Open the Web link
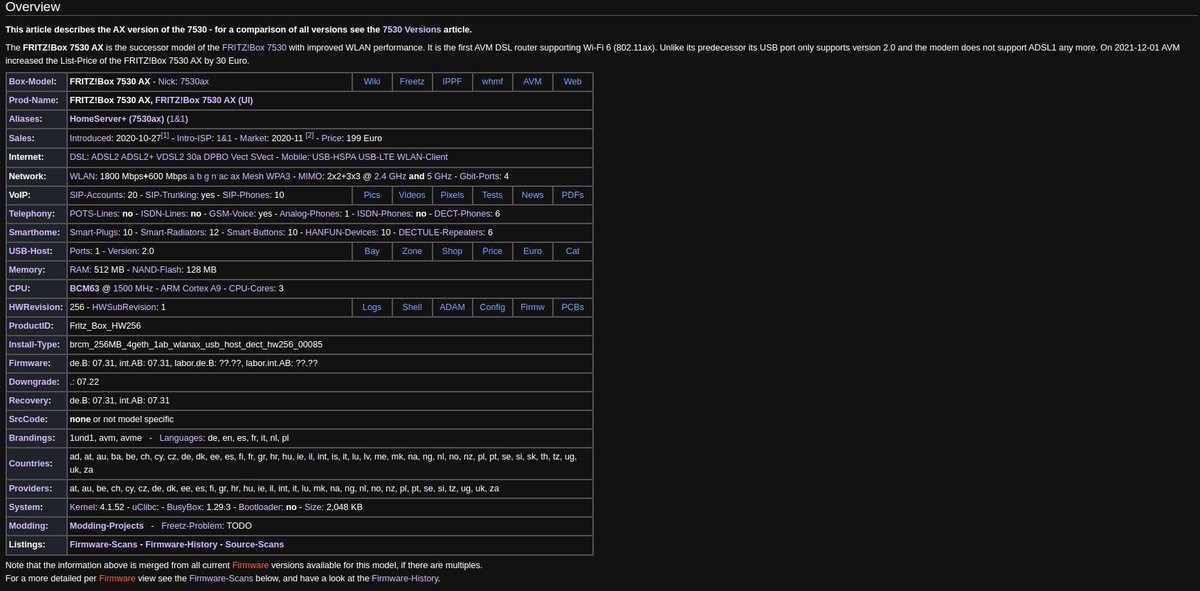The height and width of the screenshot is (591, 1200). click(x=572, y=81)
